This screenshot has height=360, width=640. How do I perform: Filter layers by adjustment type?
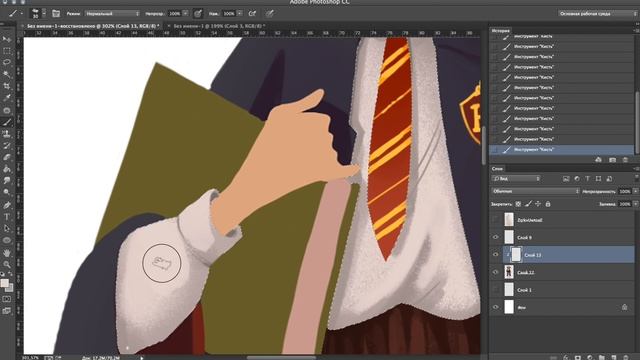(x=577, y=179)
